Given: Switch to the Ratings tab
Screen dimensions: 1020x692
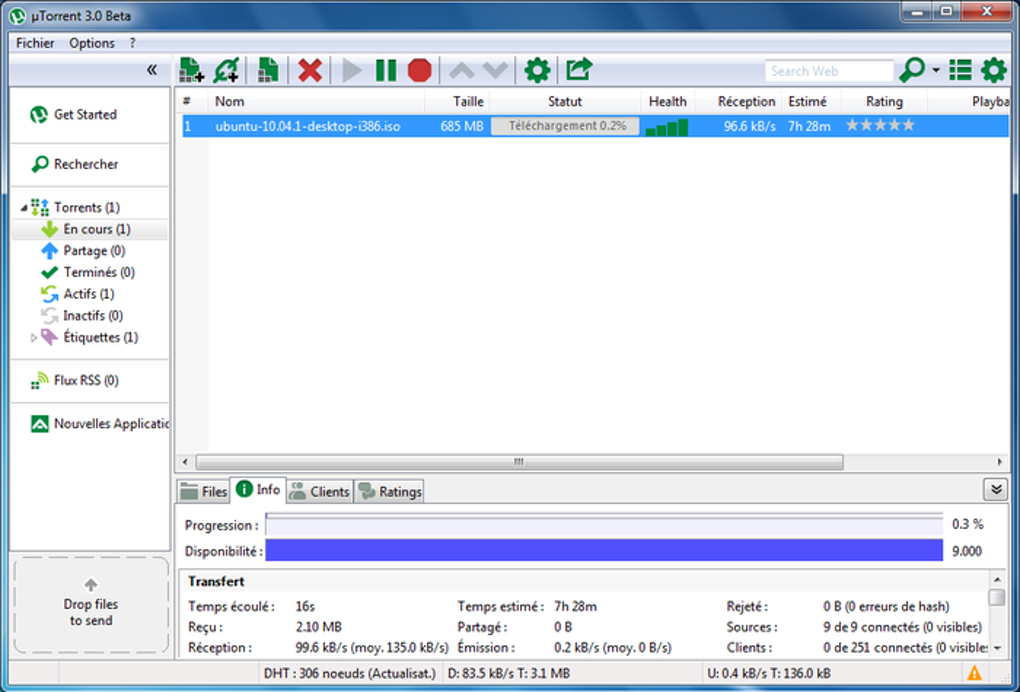Looking at the screenshot, I should [390, 492].
